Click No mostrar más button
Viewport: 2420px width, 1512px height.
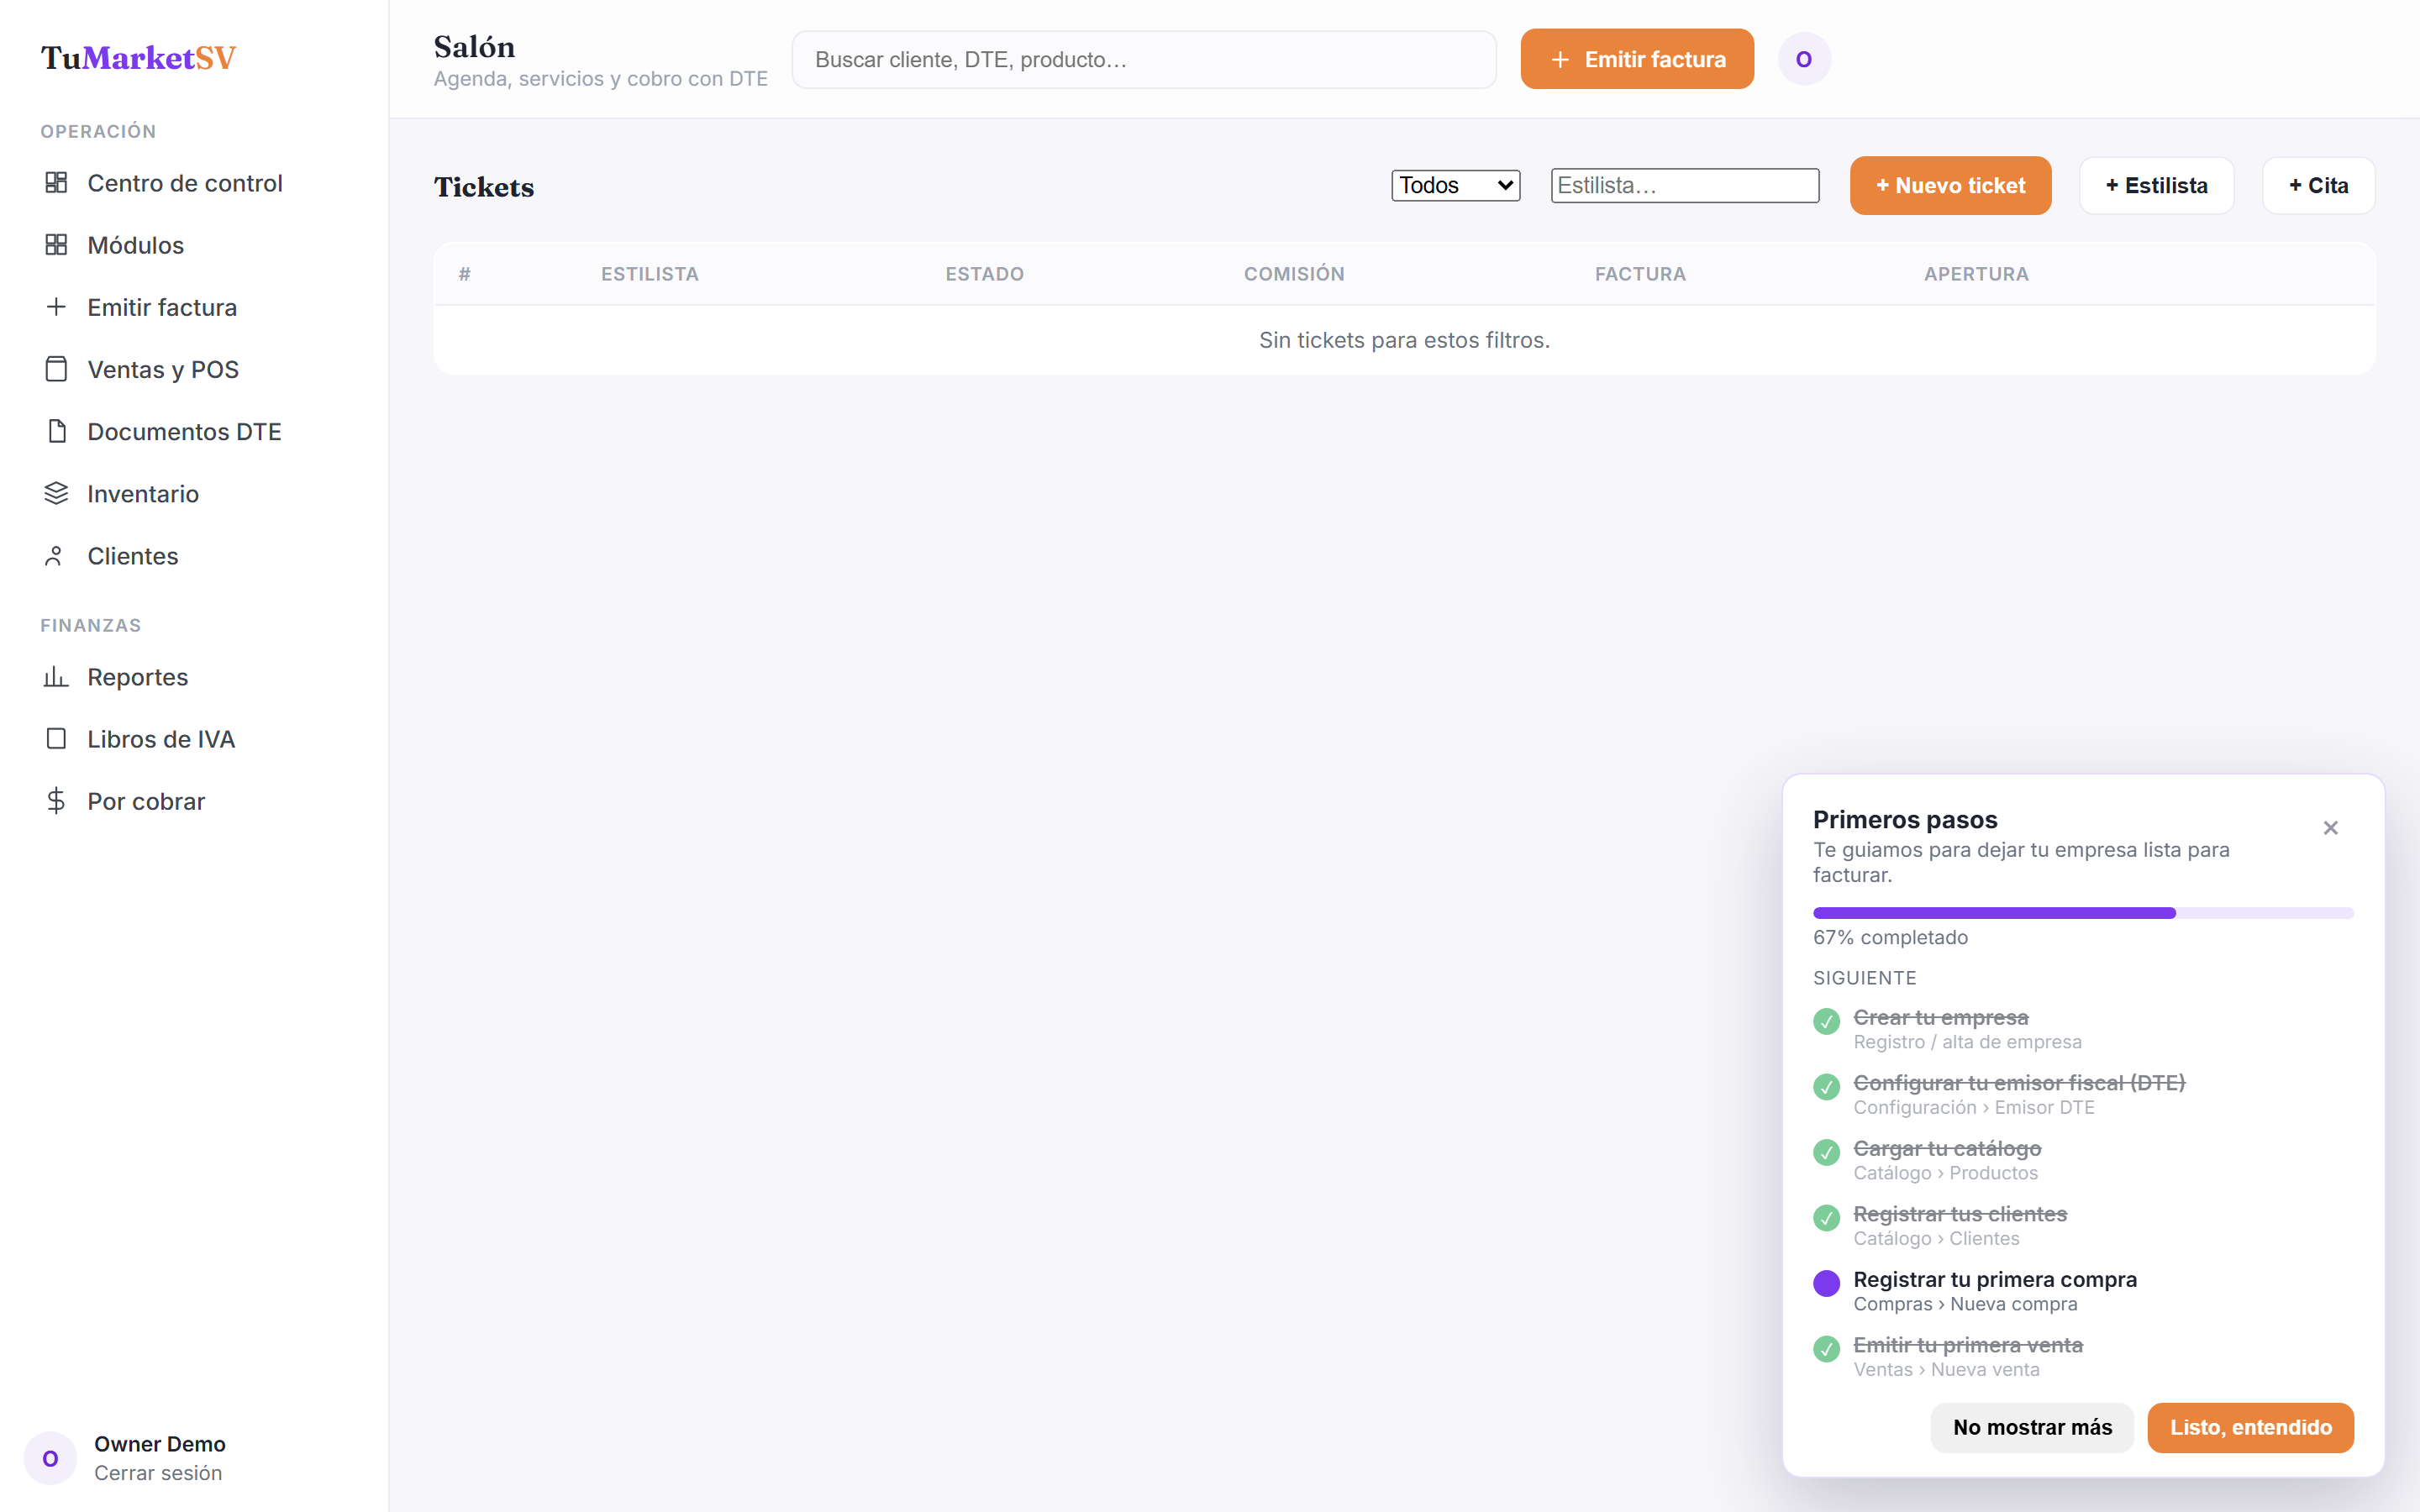click(2032, 1427)
